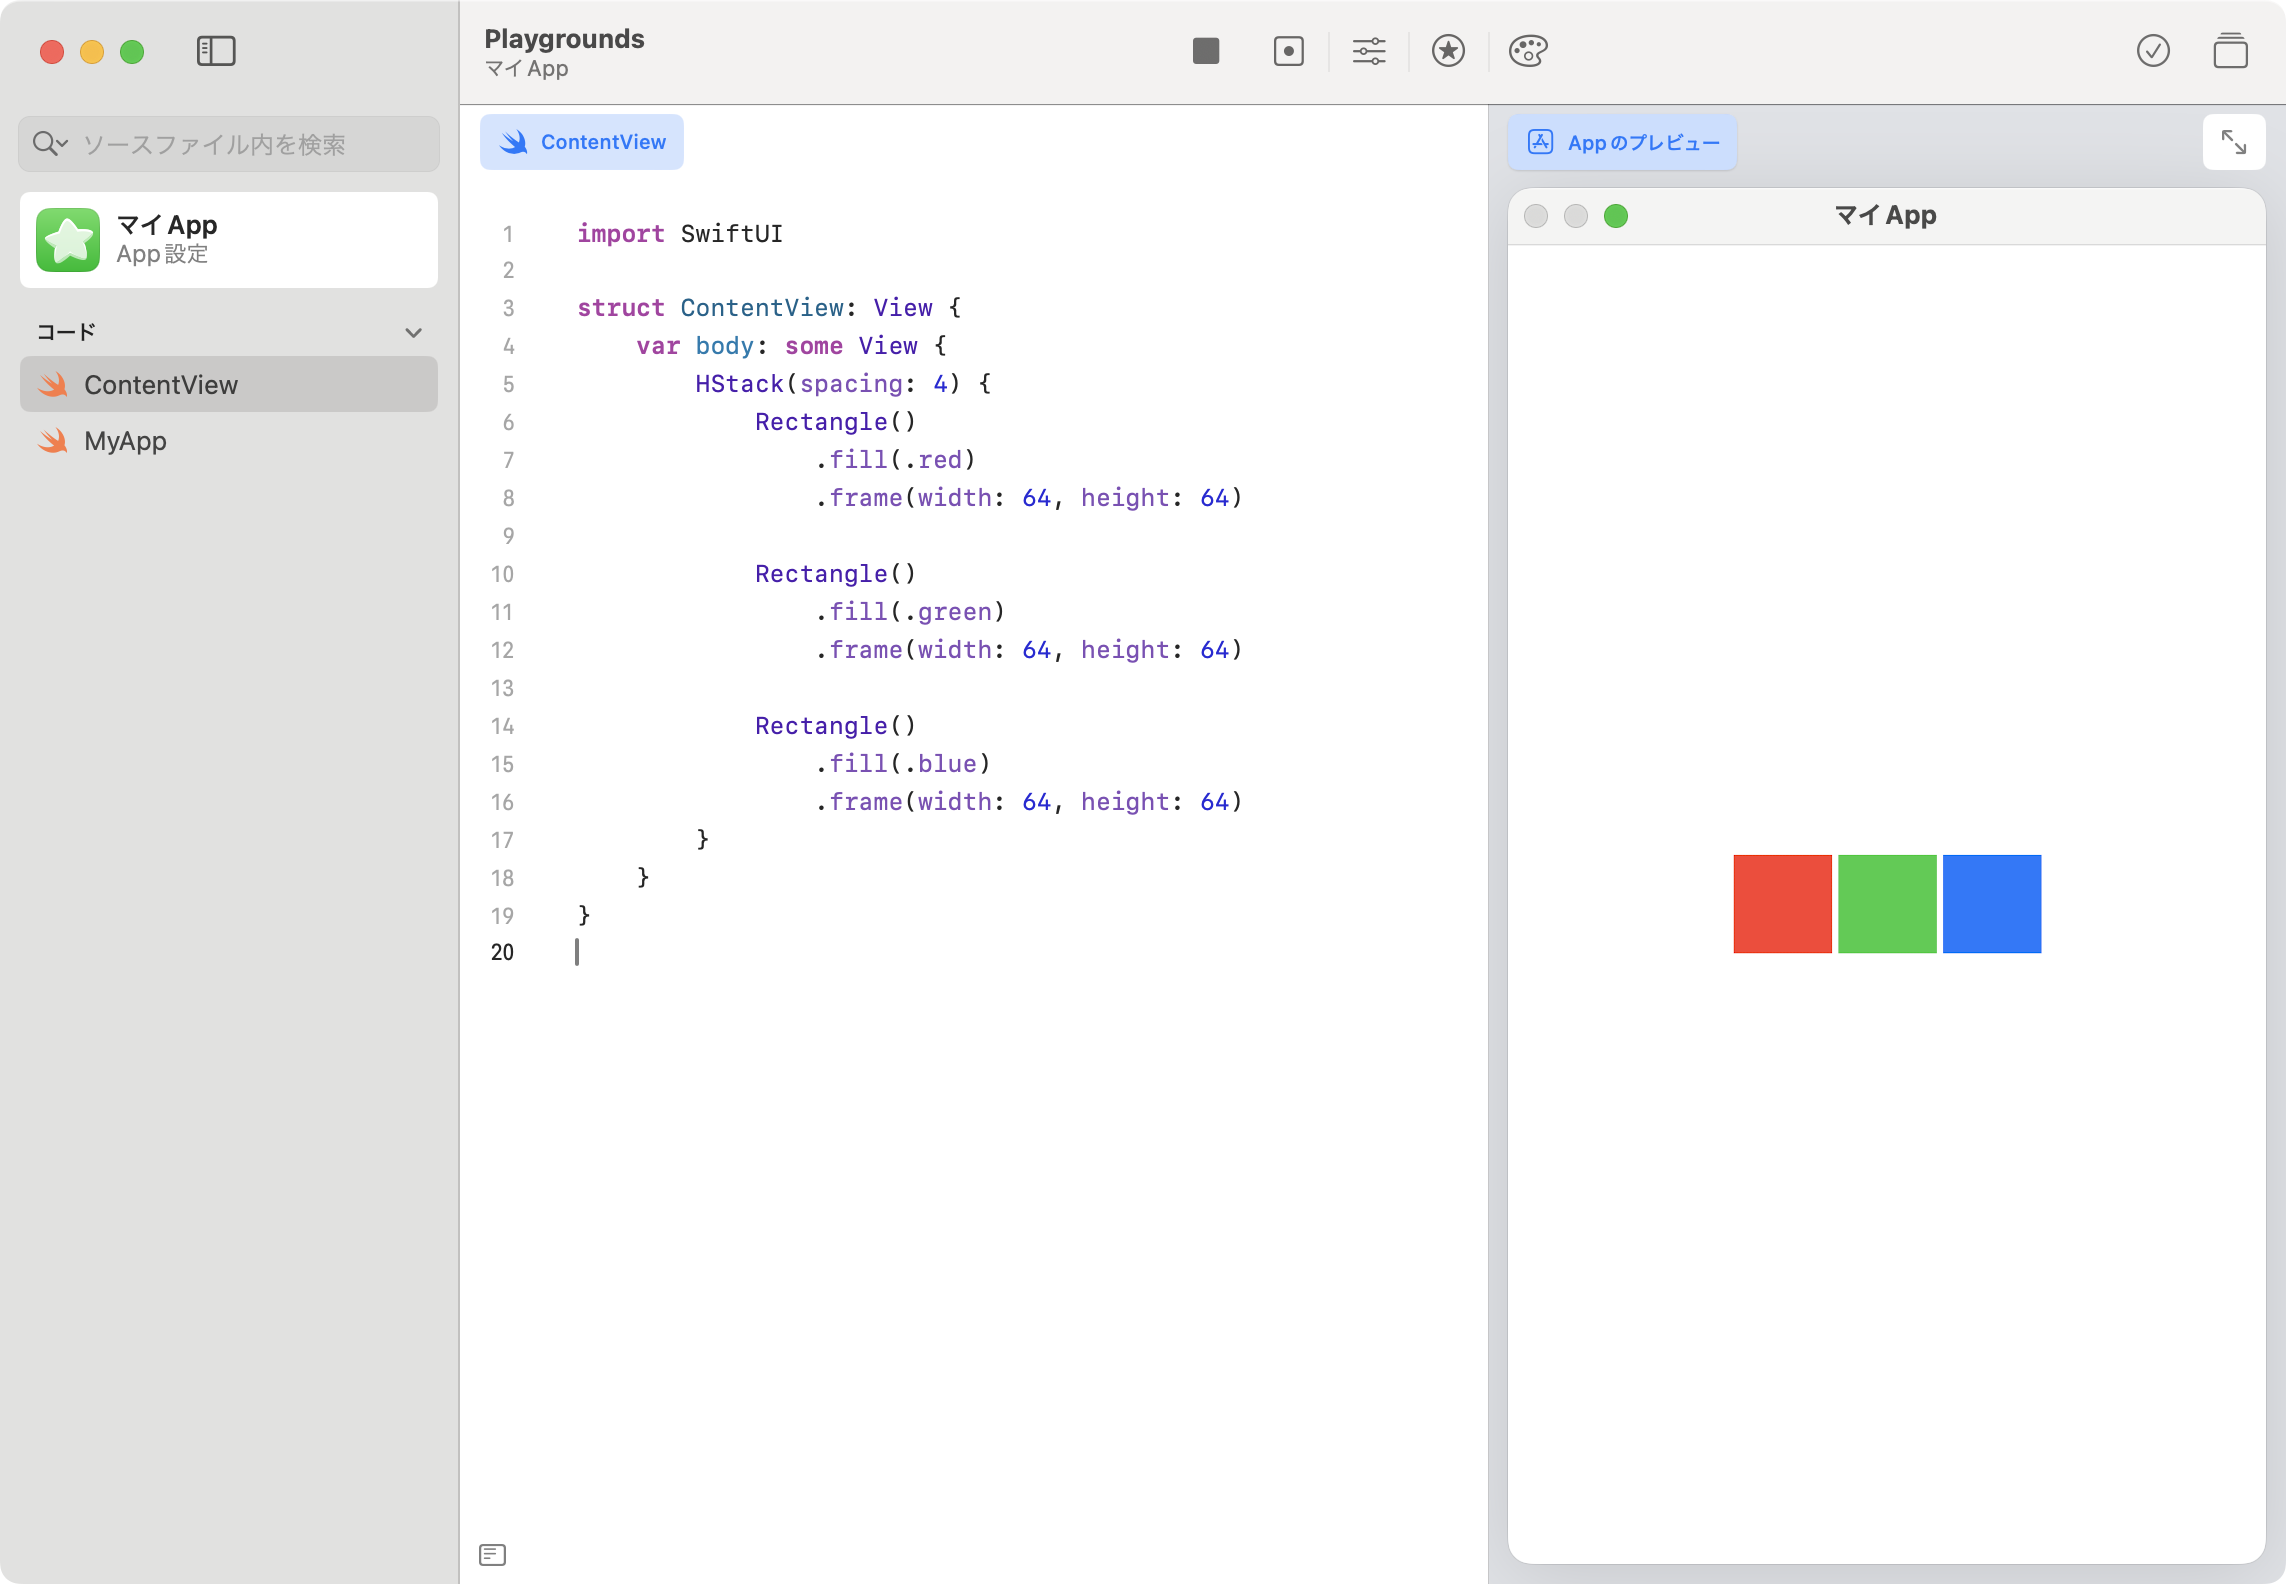This screenshot has width=2286, height=1584.
Task: Open マイ App settings
Action: pos(228,240)
